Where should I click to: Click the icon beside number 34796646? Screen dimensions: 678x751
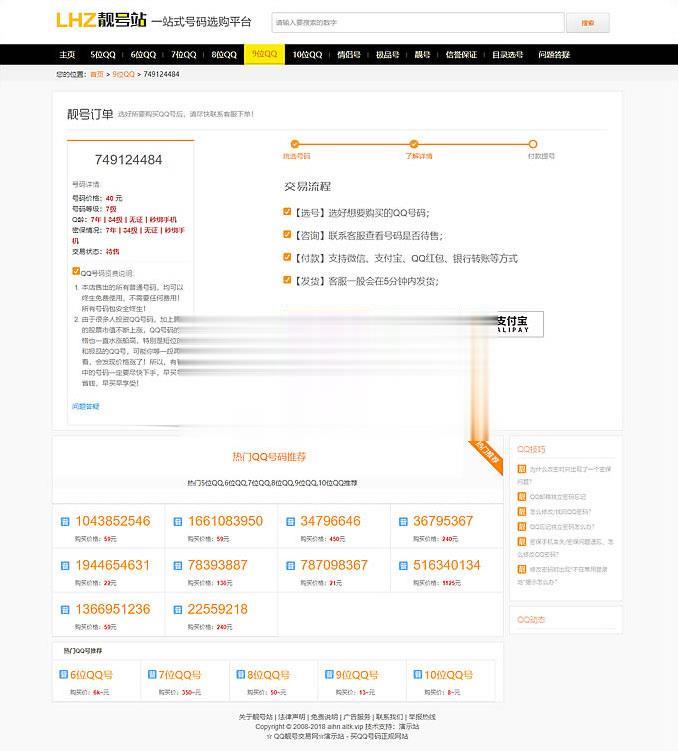(290, 522)
